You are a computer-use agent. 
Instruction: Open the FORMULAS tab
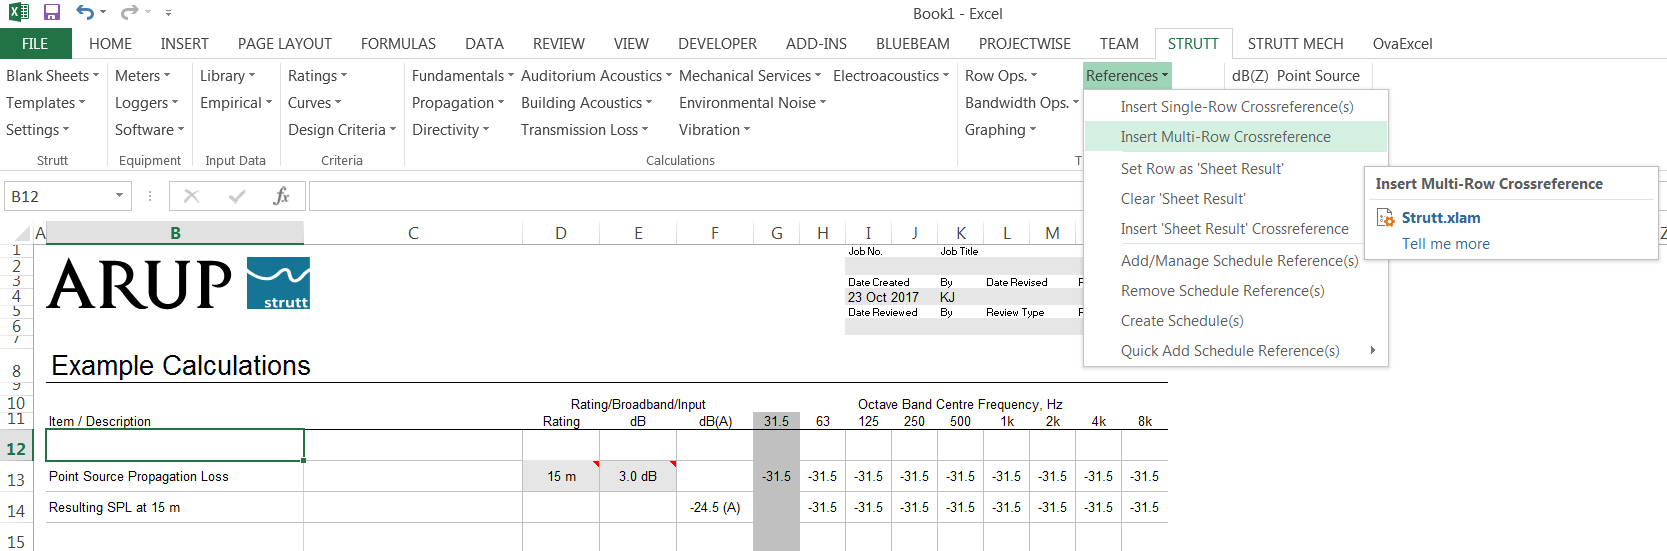(398, 44)
